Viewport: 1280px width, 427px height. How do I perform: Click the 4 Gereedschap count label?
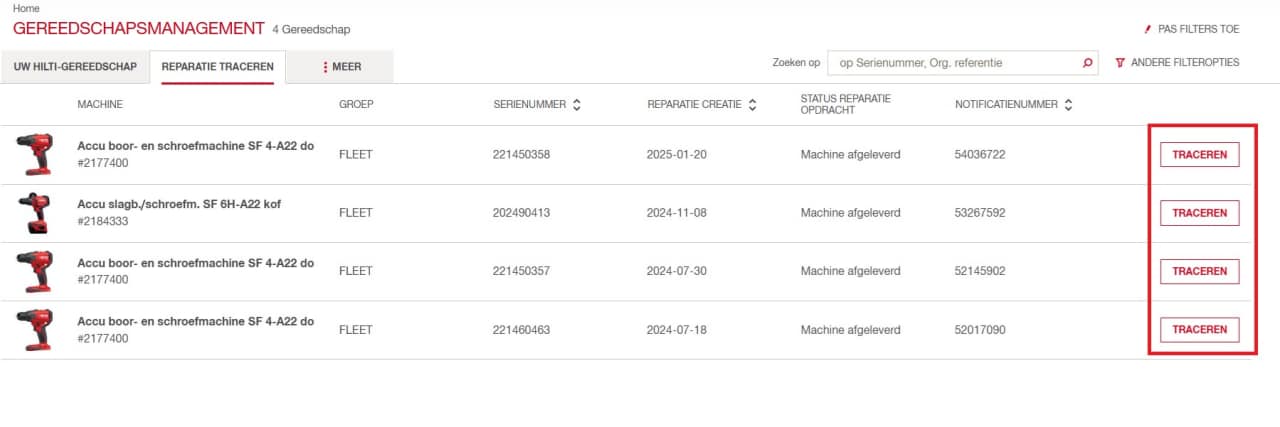point(313,30)
